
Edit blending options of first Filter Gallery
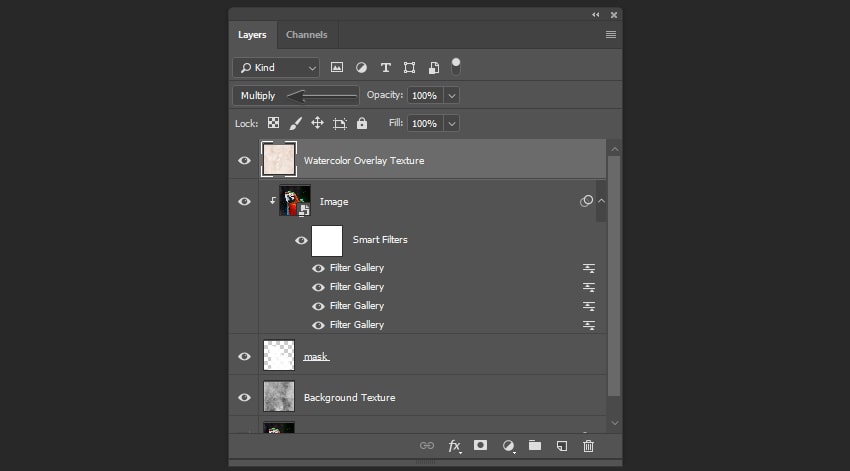tap(589, 268)
